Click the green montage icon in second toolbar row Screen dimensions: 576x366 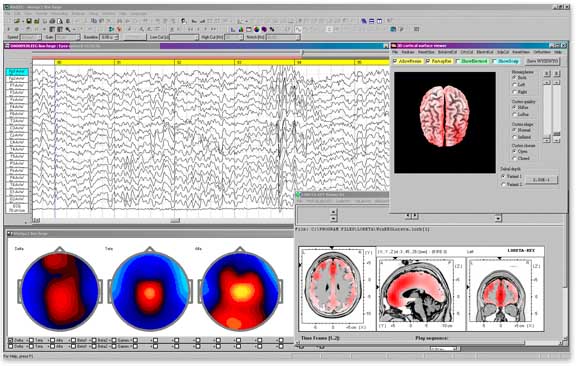point(111,29)
